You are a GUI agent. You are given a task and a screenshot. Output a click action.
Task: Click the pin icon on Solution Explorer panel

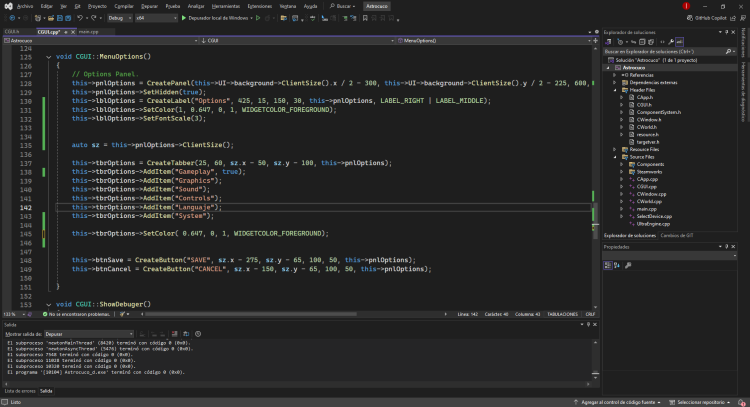(724, 31)
